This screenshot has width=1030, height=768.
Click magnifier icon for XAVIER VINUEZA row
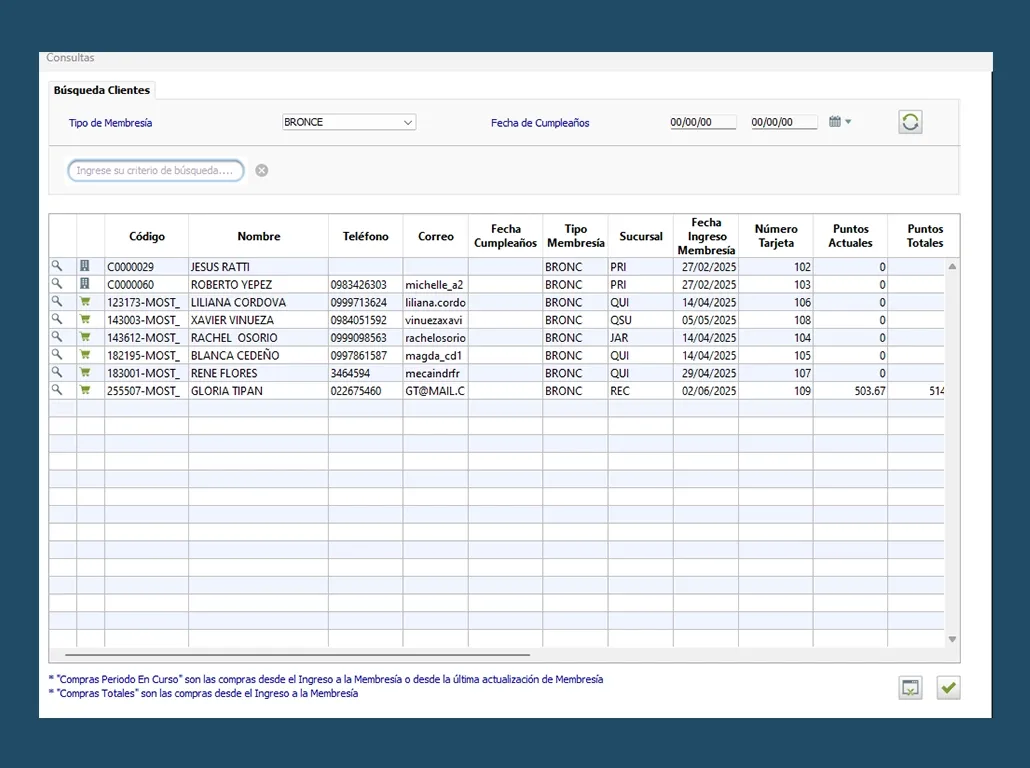pyautogui.click(x=57, y=319)
